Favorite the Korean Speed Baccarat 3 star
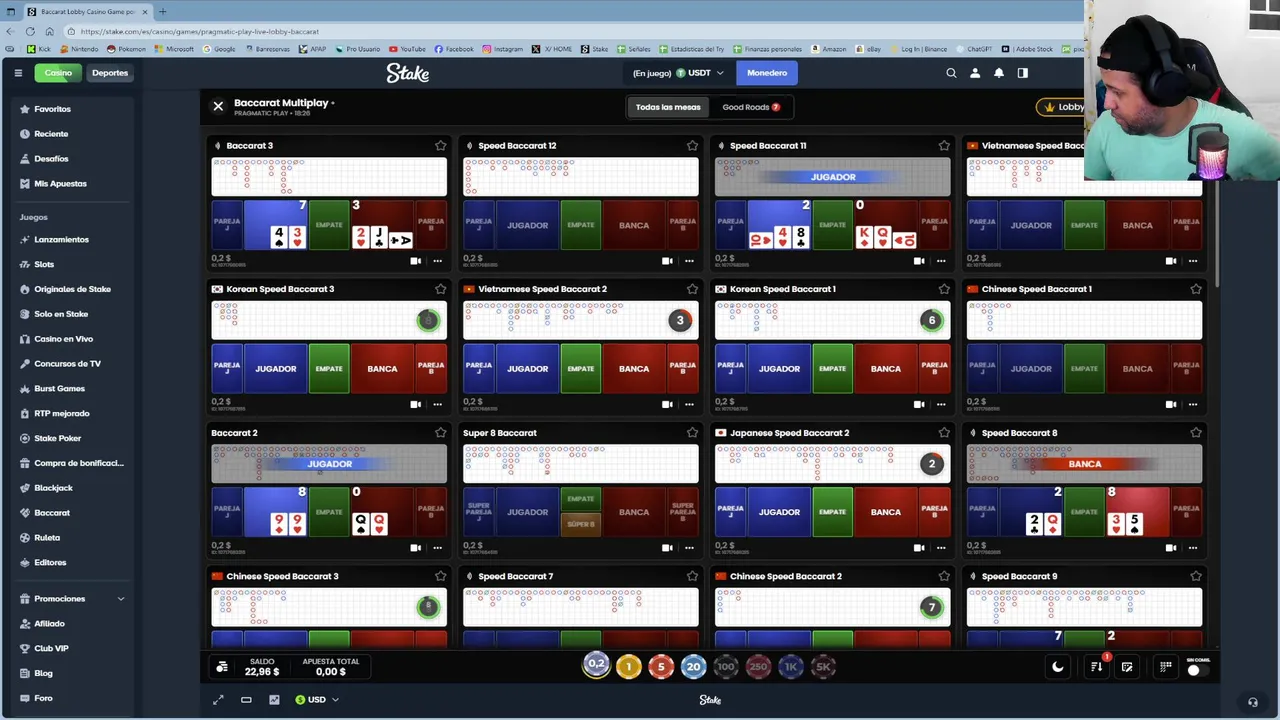The height and width of the screenshot is (720, 1280). [x=440, y=289]
